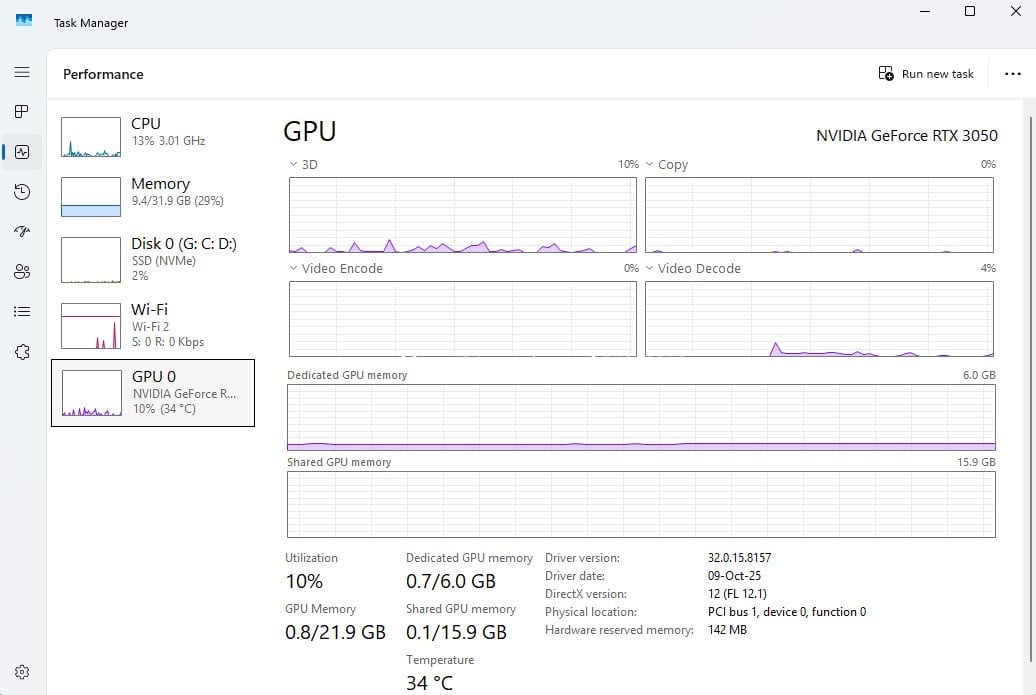Viewport: 1036px width, 695px height.
Task: Select the Wi-Fi performance item
Action: (152, 325)
